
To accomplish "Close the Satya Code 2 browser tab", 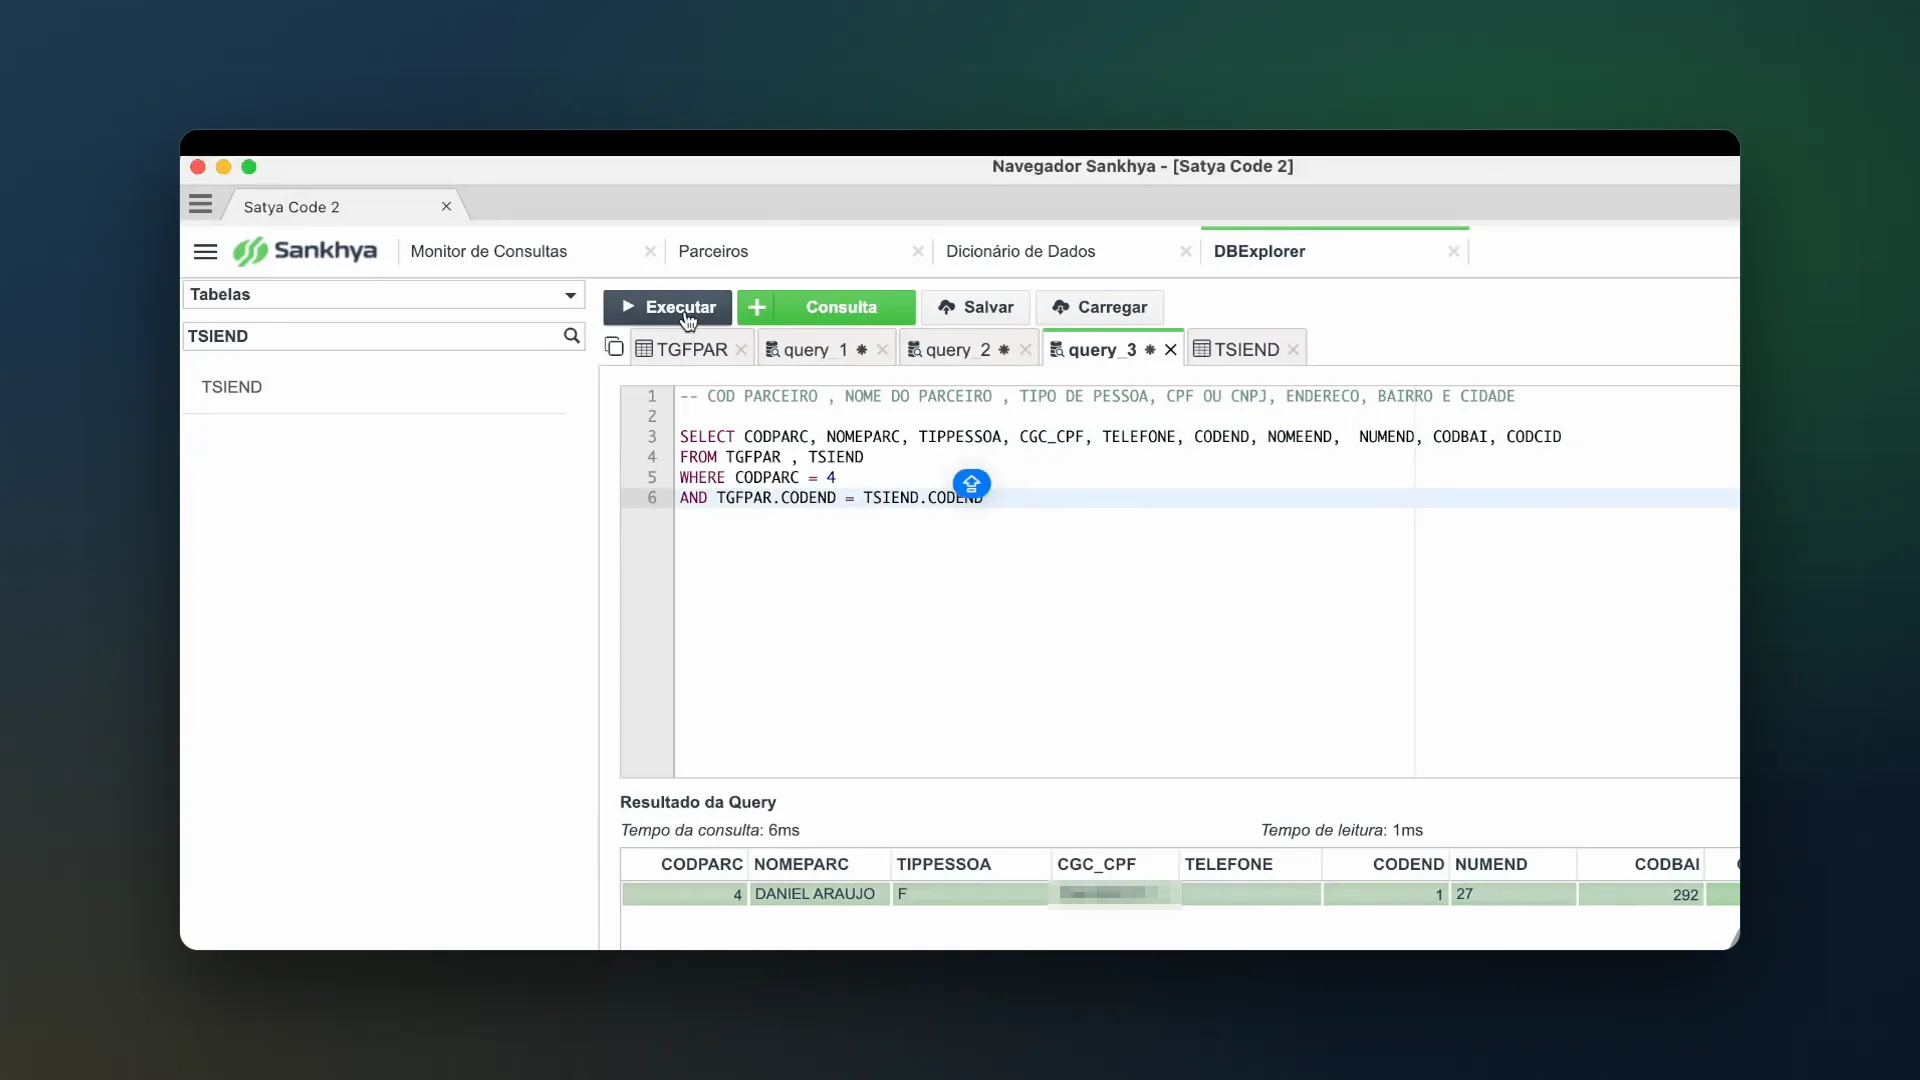I will [446, 206].
